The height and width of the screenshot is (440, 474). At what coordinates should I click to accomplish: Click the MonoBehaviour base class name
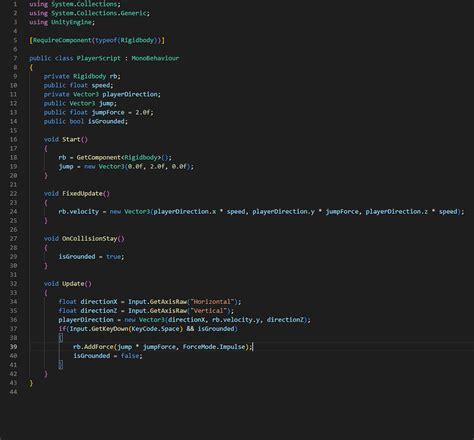click(x=155, y=58)
